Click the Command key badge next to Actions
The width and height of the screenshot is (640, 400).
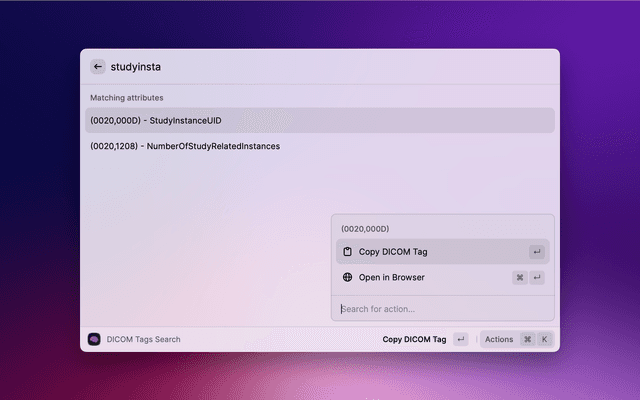click(527, 339)
